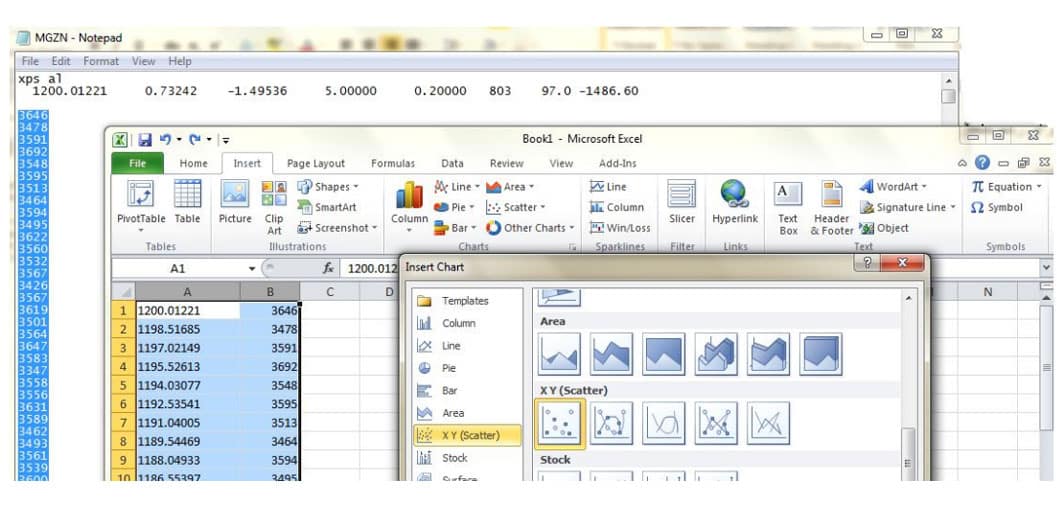This screenshot has width=1063, height=532.
Task: Choose the first Area chart thumbnail
Action: click(x=559, y=354)
